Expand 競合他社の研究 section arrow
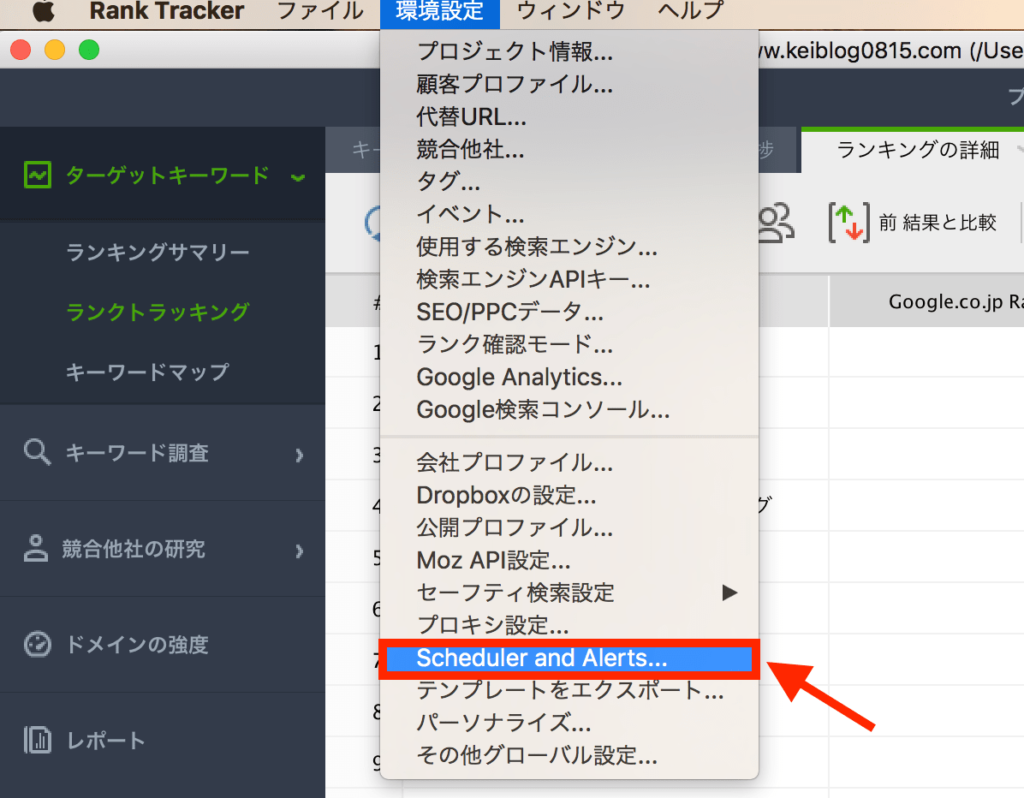The height and width of the screenshot is (798, 1024). pyautogui.click(x=300, y=551)
